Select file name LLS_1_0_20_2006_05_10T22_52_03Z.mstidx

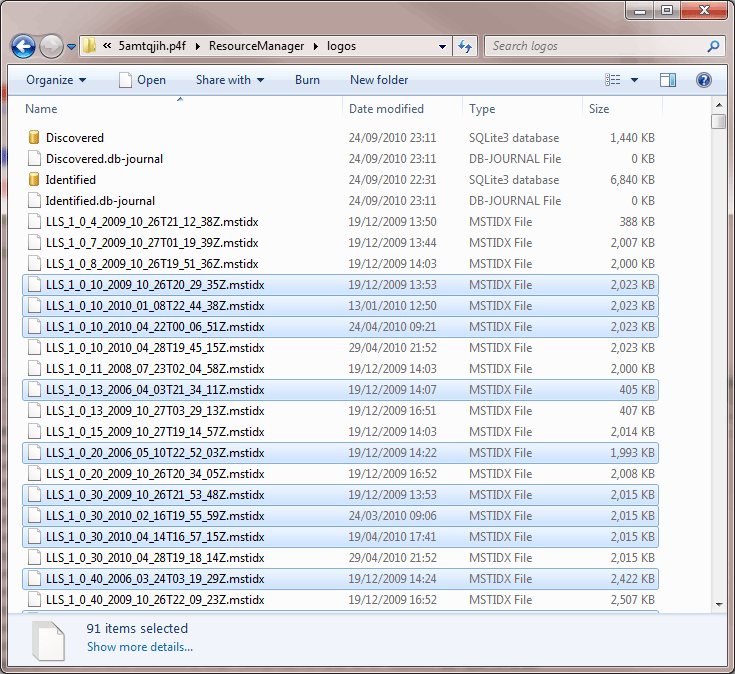155,453
